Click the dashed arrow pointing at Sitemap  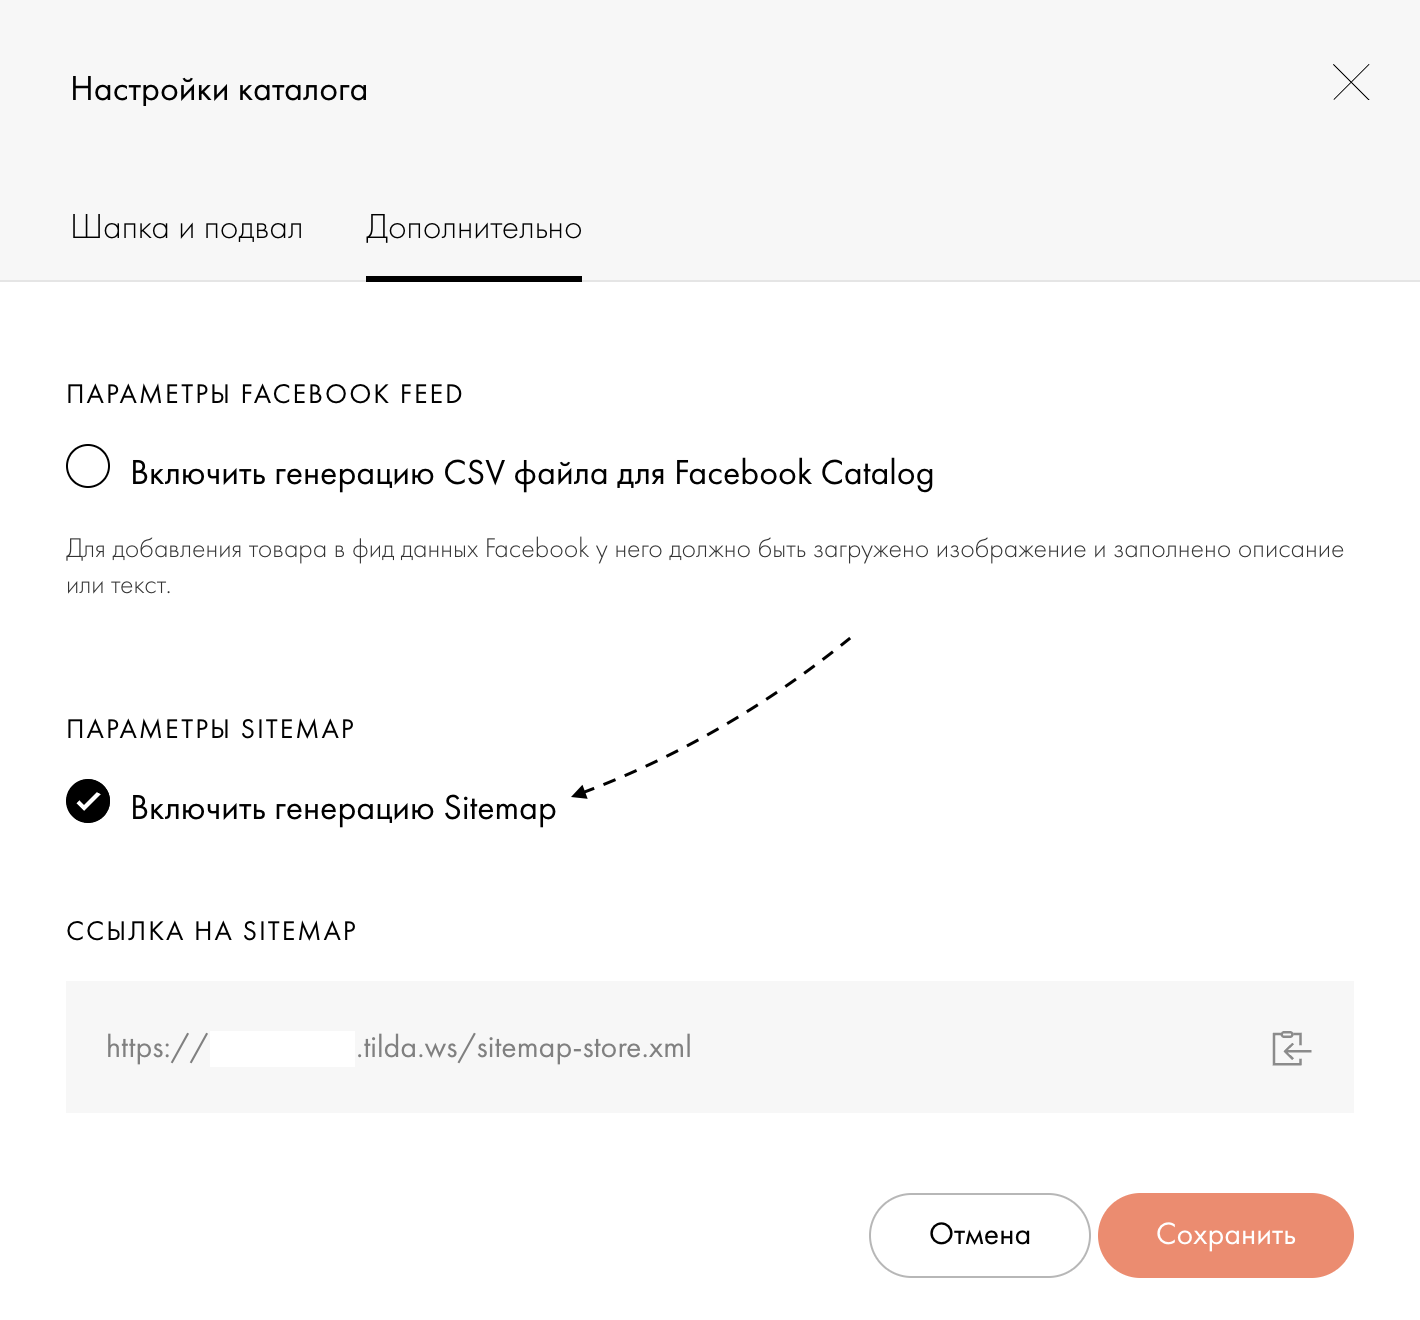(711, 717)
